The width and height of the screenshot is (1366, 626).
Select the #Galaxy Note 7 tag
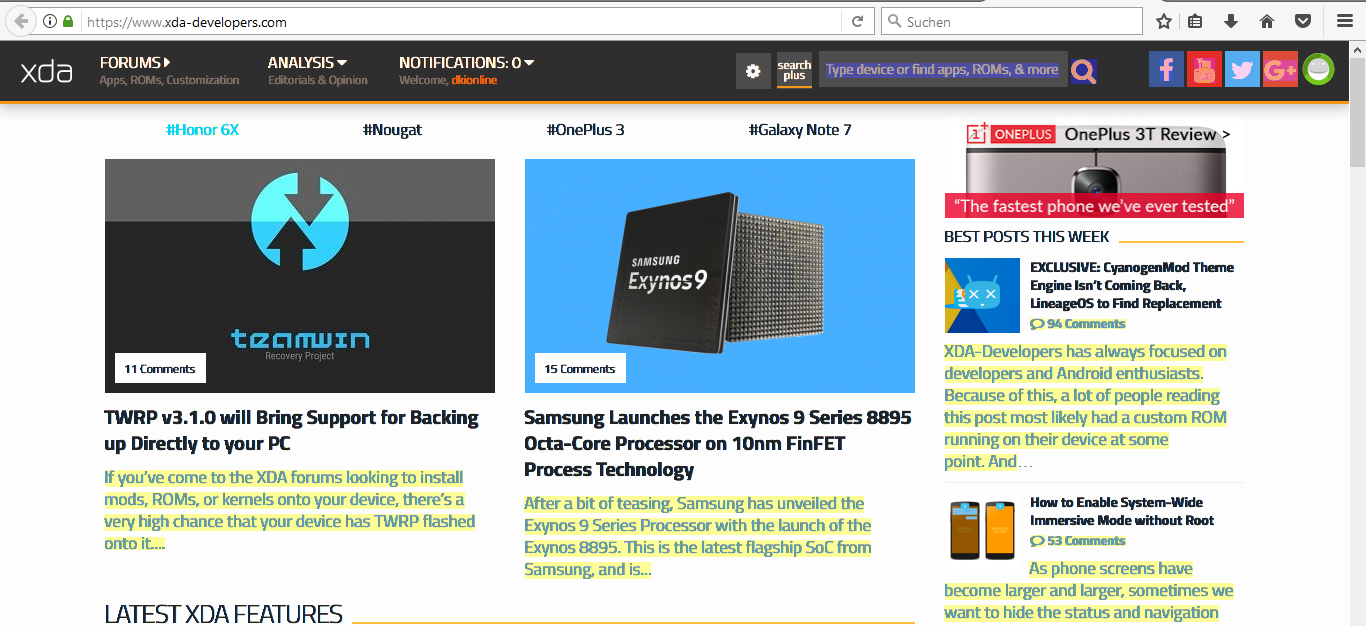tap(800, 130)
